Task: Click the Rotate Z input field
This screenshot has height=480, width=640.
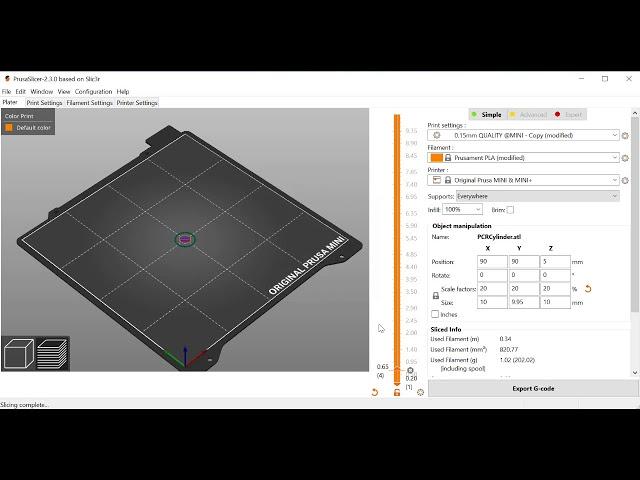Action: [x=555, y=275]
